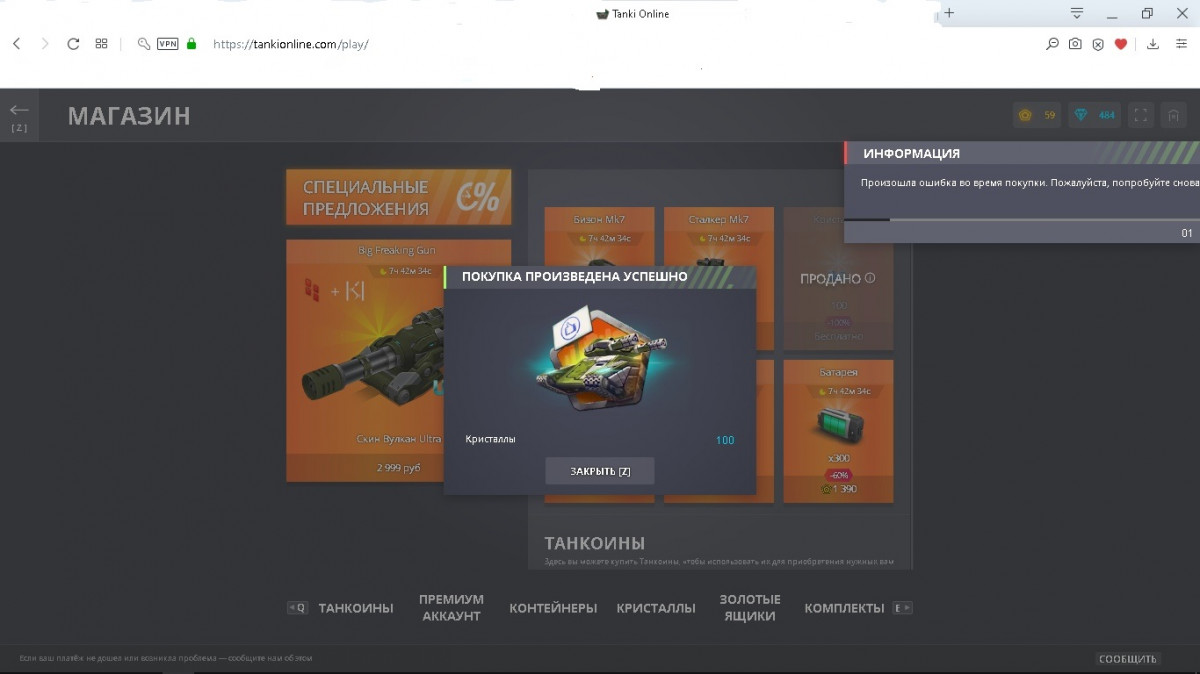Open the Специальные предложения banner
Screen dimensions: 1200x674
point(399,197)
